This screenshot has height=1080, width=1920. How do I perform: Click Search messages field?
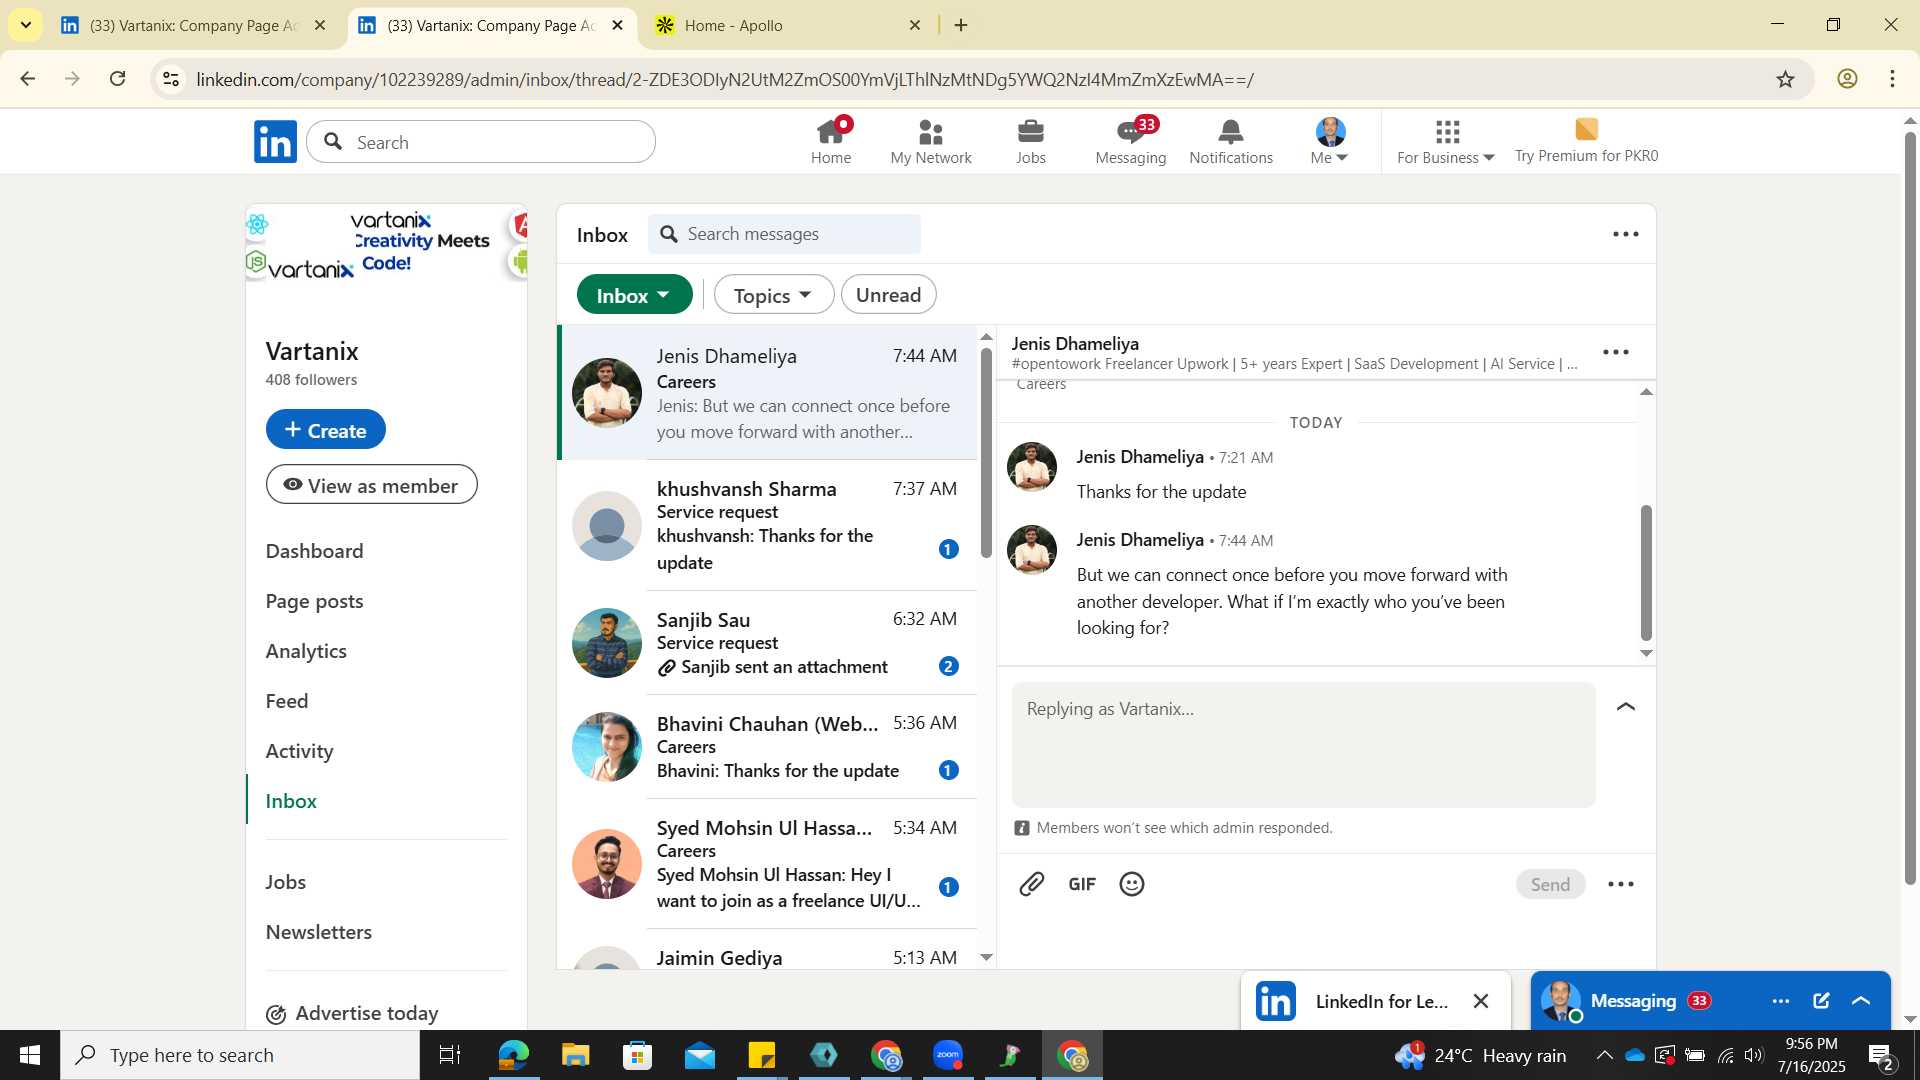click(785, 234)
